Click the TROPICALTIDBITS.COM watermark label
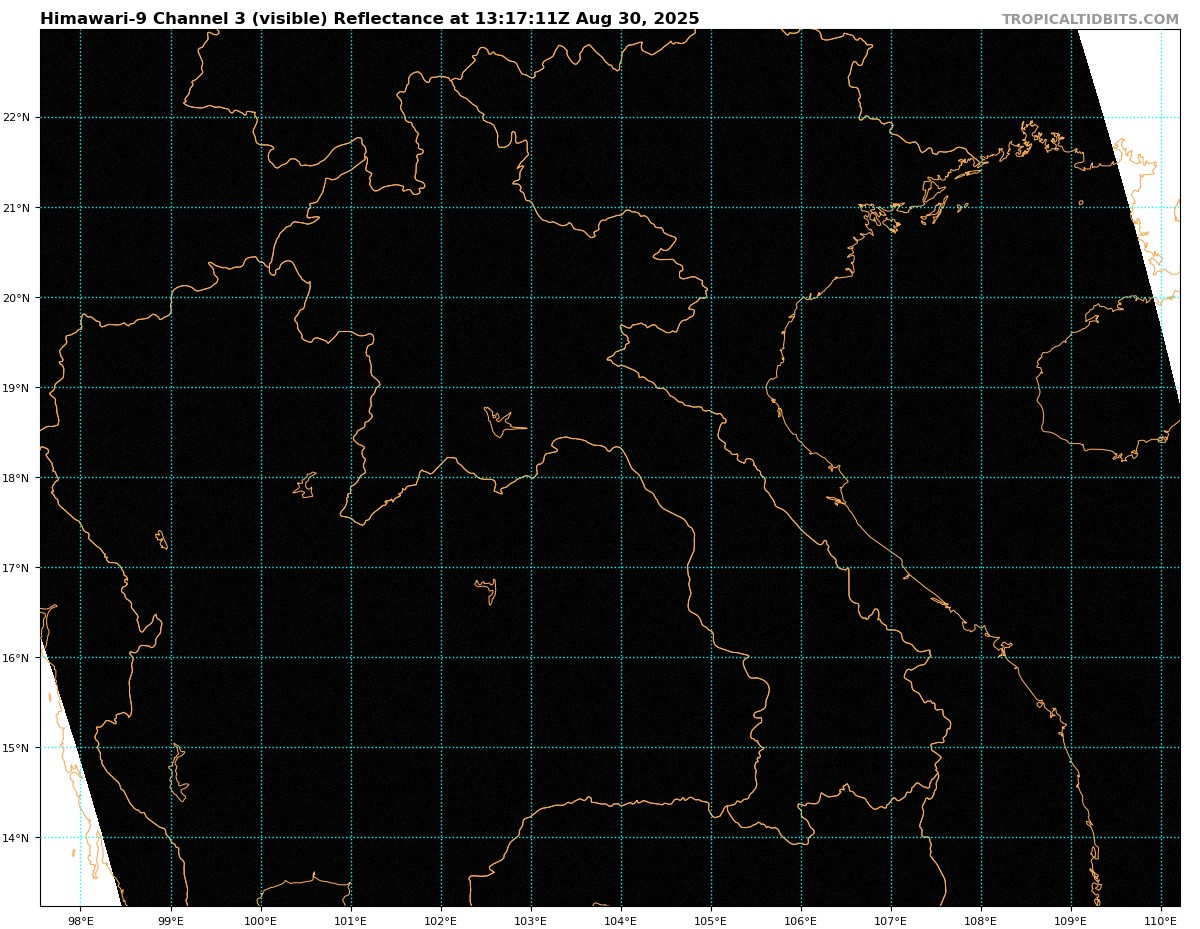 tap(1090, 20)
